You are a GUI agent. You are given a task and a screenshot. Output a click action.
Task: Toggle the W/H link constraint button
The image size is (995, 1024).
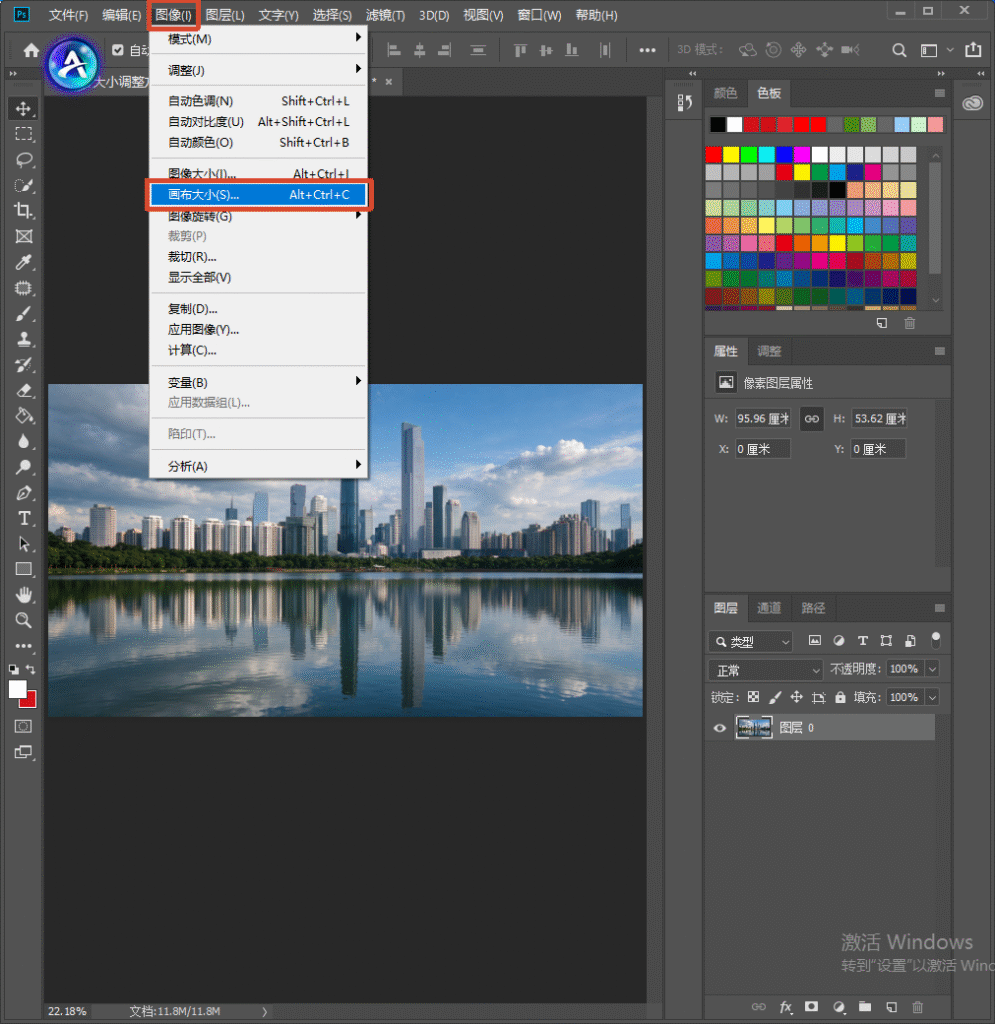pyautogui.click(x=811, y=419)
